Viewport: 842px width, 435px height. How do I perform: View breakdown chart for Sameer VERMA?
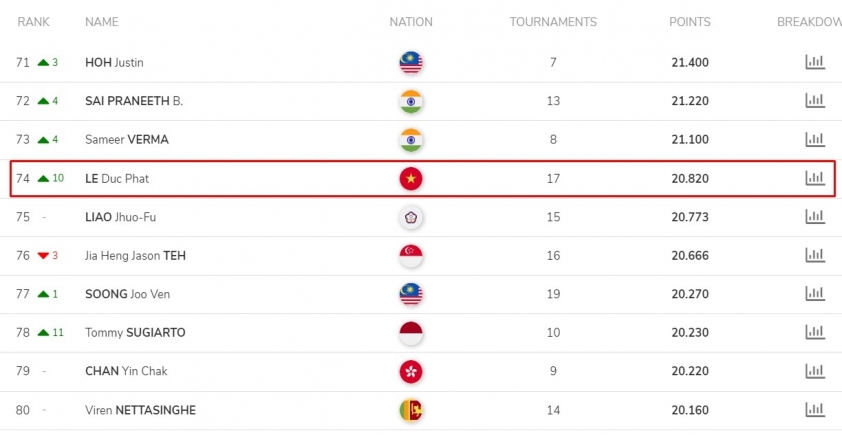(815, 140)
